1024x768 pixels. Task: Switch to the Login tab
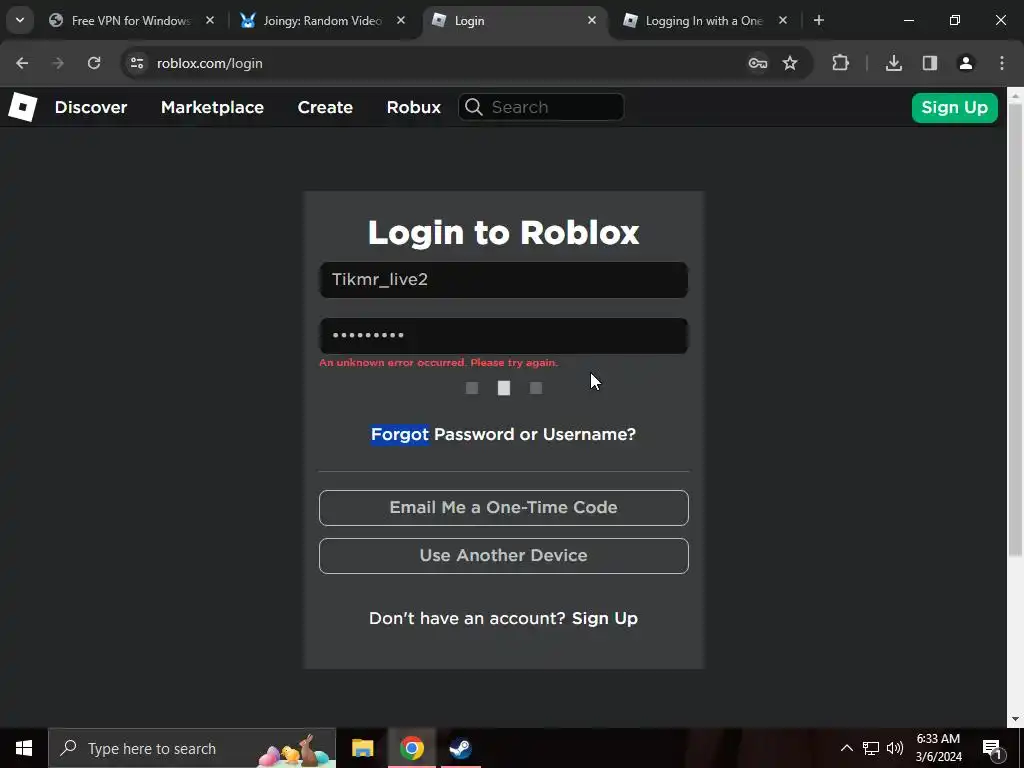tap(513, 21)
